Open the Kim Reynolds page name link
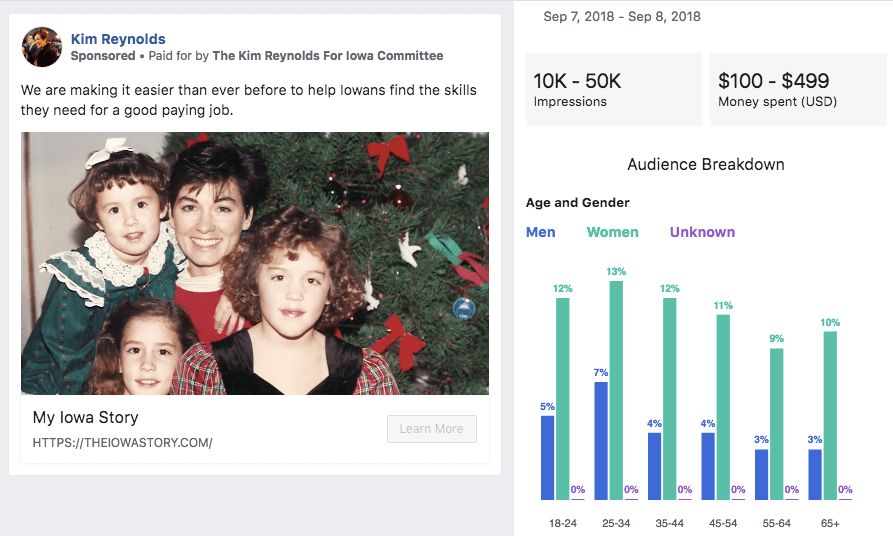The width and height of the screenshot is (893, 536). (118, 39)
